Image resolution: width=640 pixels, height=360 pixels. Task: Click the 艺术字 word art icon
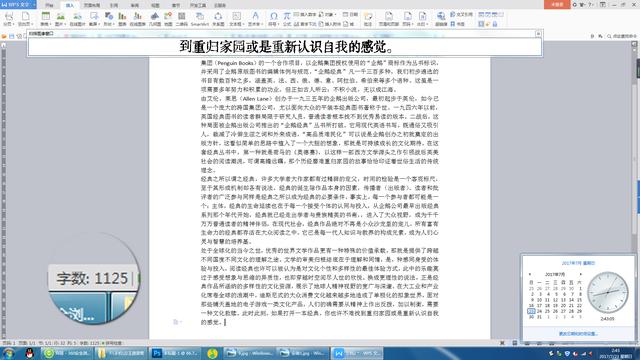255,16
